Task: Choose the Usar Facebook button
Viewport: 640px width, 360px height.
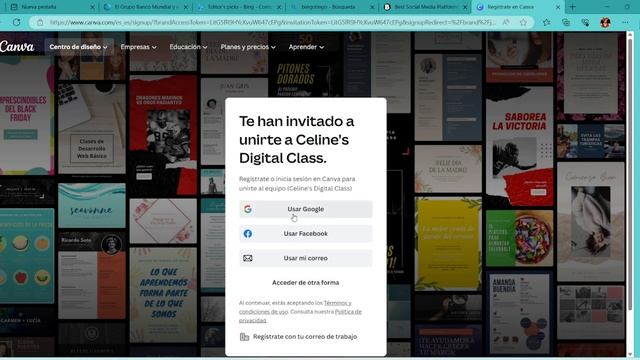Action: (306, 233)
